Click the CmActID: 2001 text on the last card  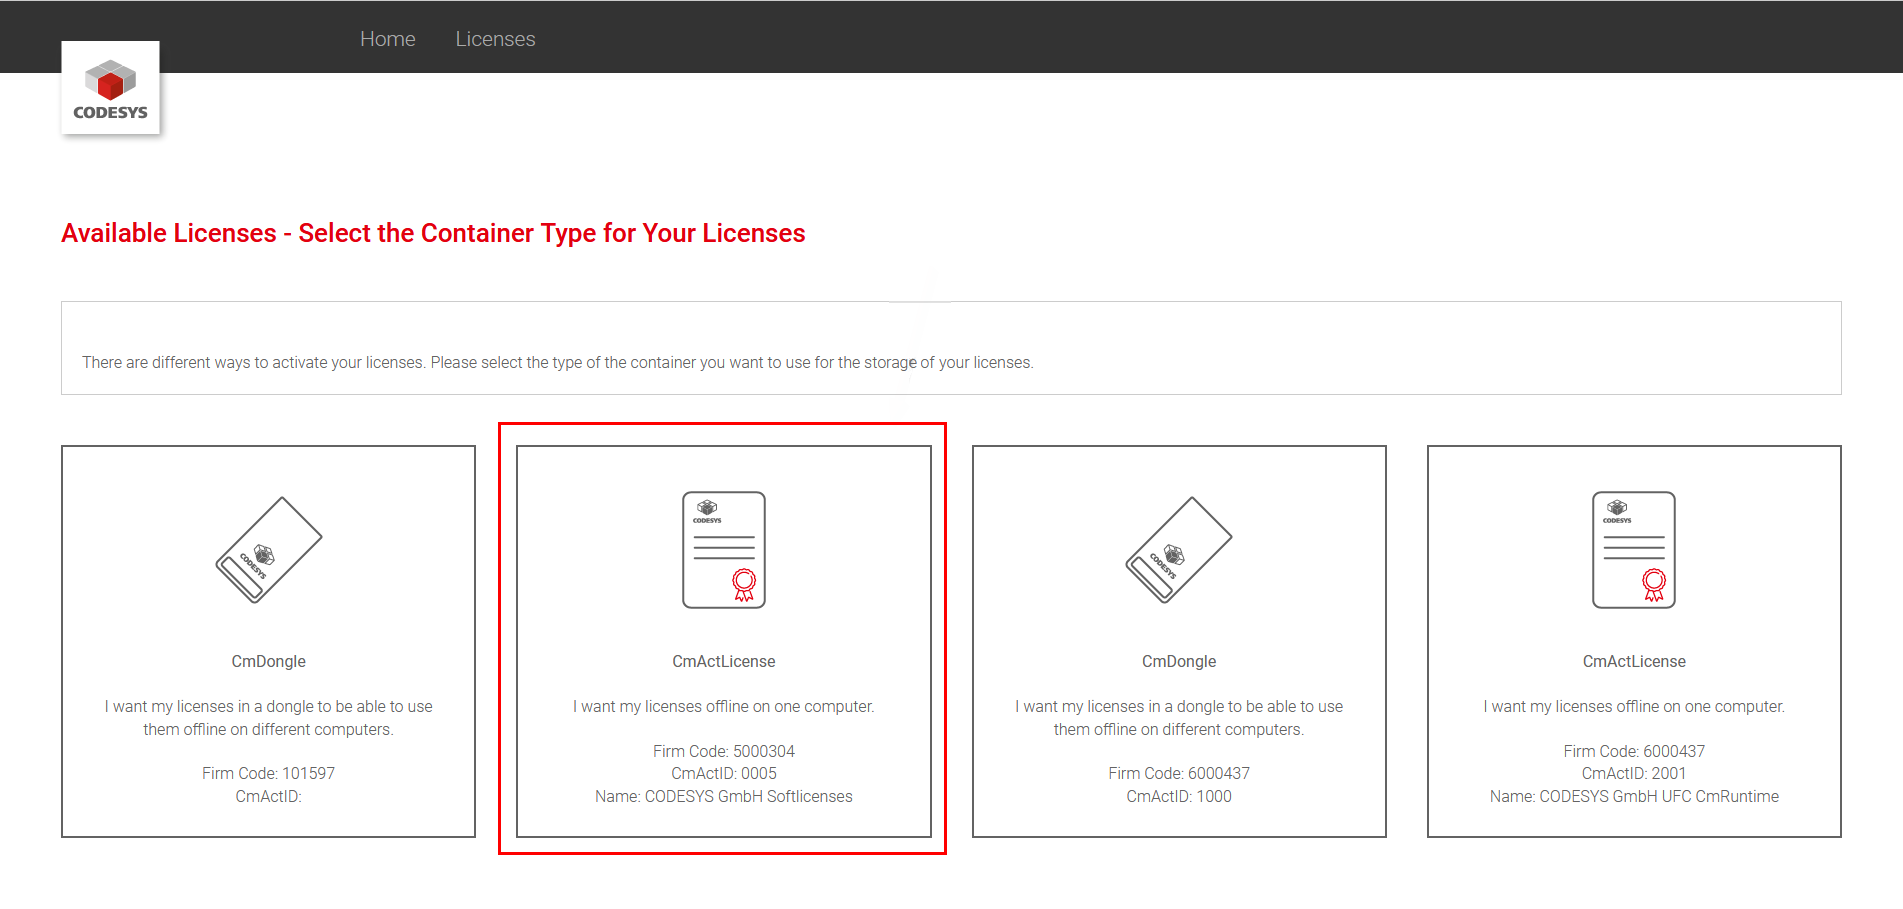click(1633, 773)
